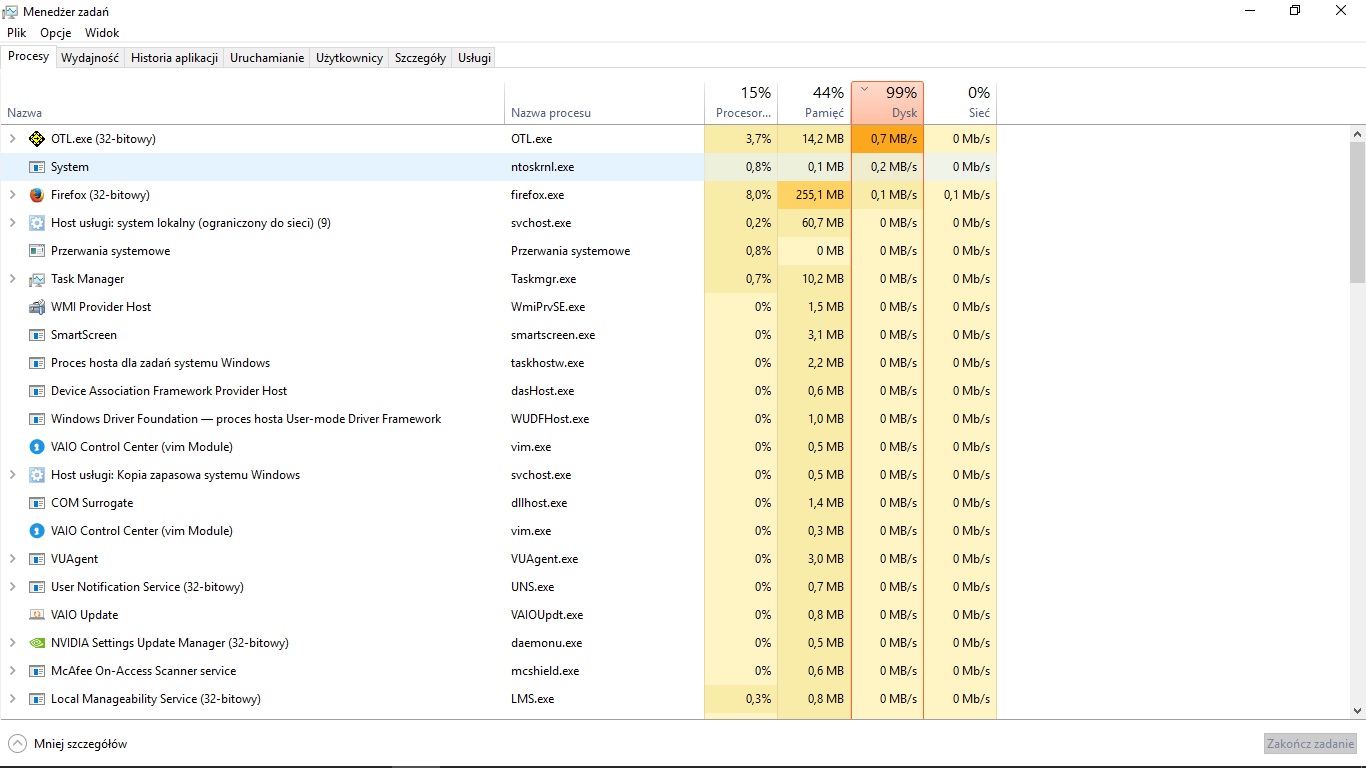This screenshot has width=1366, height=768.
Task: Sort by the Sieć column header
Action: click(960, 103)
